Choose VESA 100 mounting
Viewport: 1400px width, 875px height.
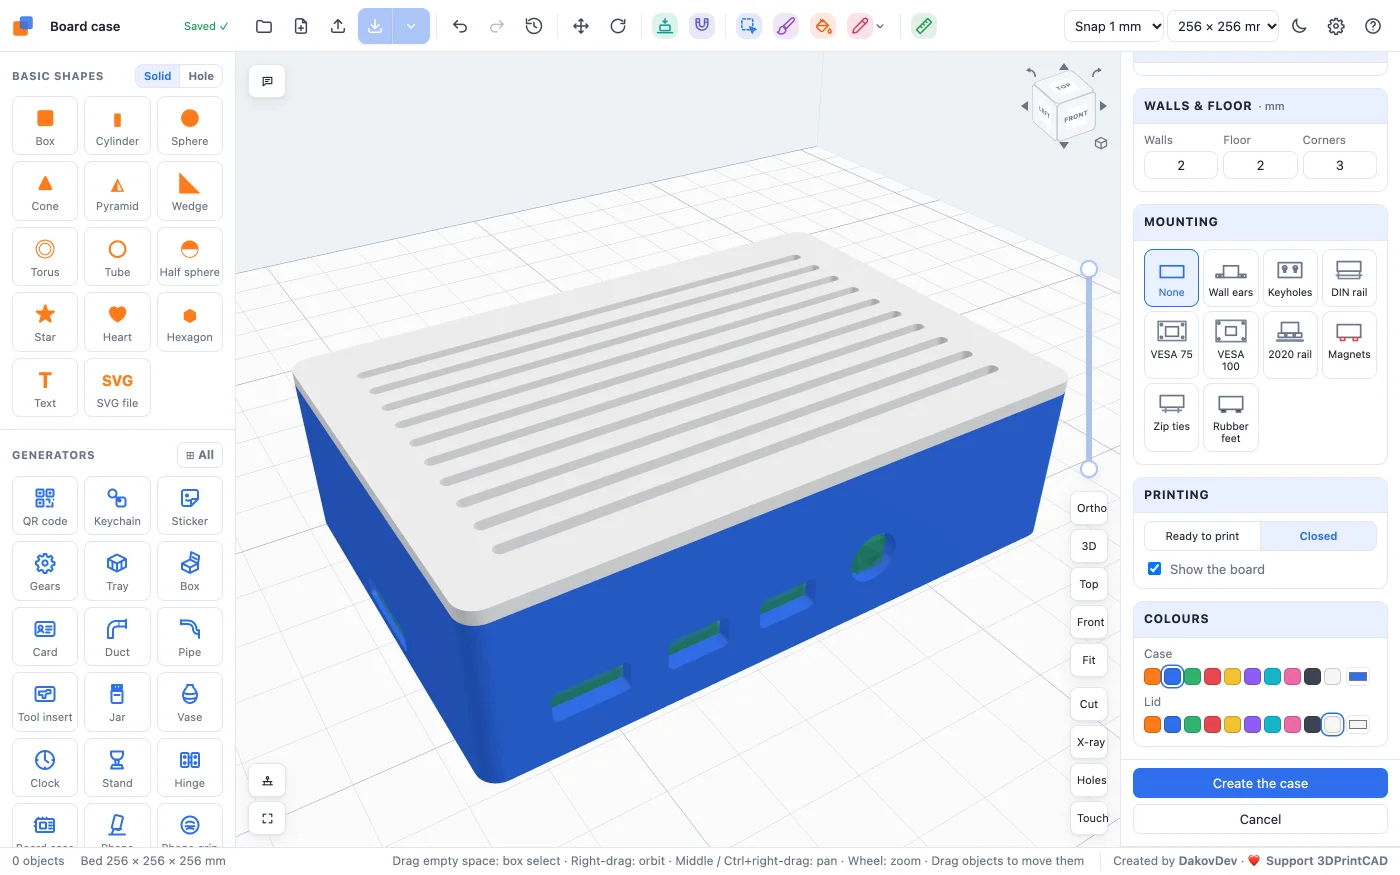pos(1230,345)
